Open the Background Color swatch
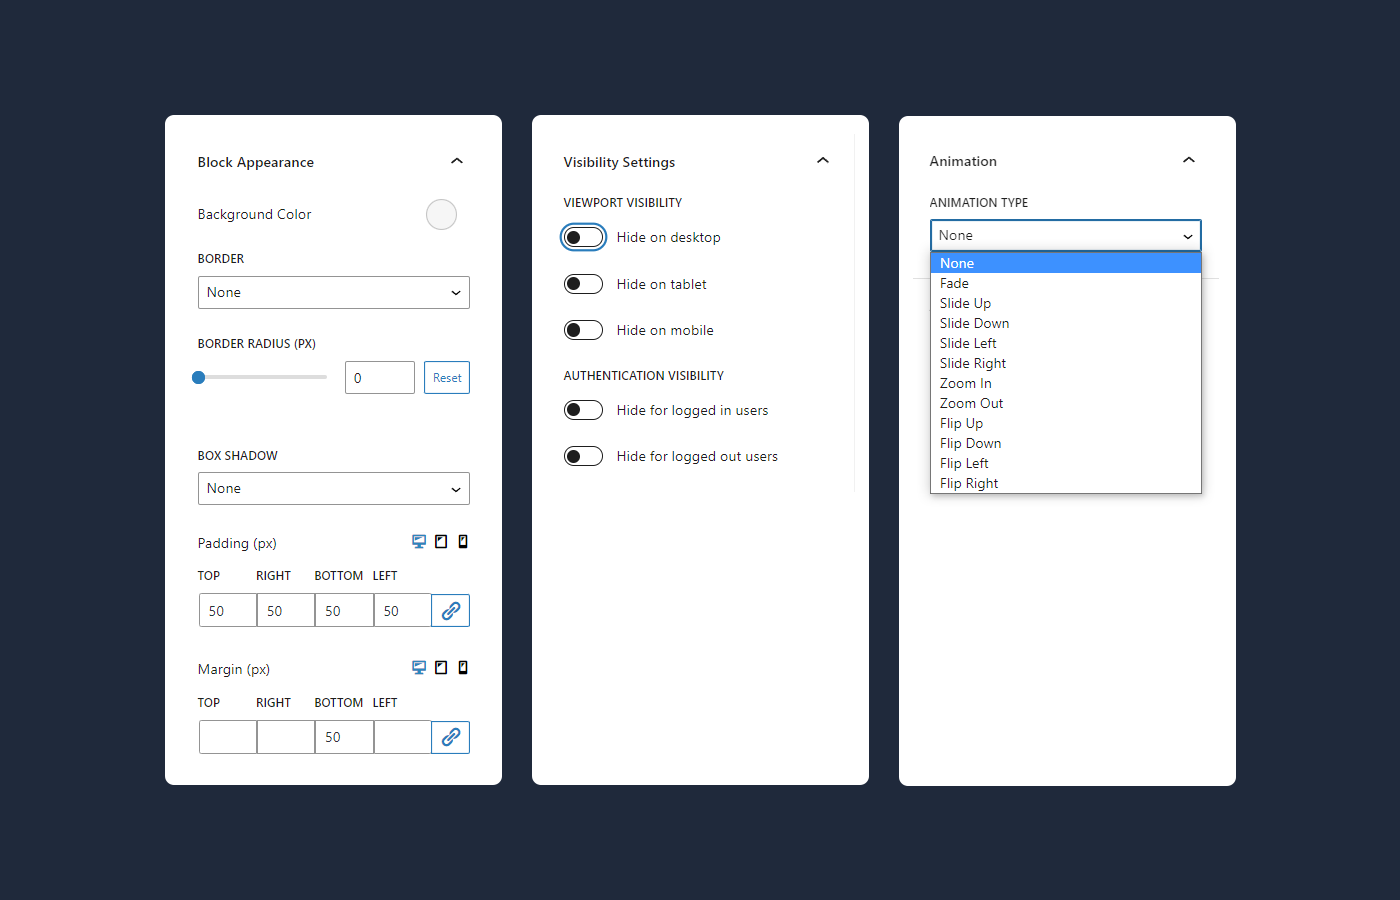 (x=441, y=214)
